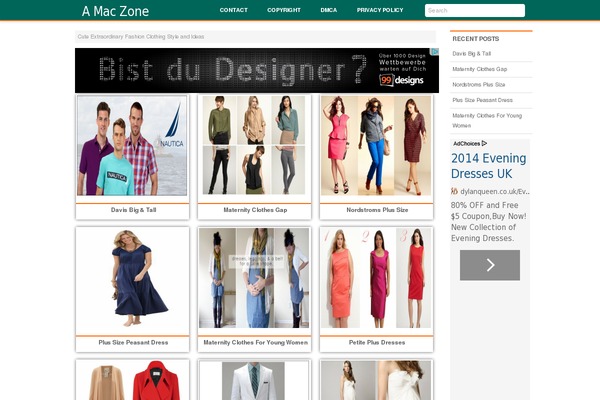Open Plus Size Peasant Dress in Recent Posts
The height and width of the screenshot is (400, 600).
point(483,100)
